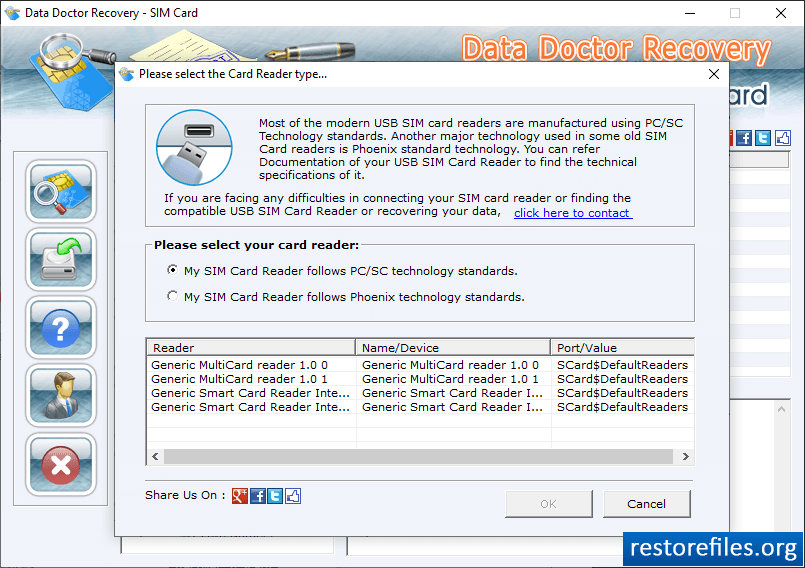Click the businessman About/contact sidebar icon

61,395
